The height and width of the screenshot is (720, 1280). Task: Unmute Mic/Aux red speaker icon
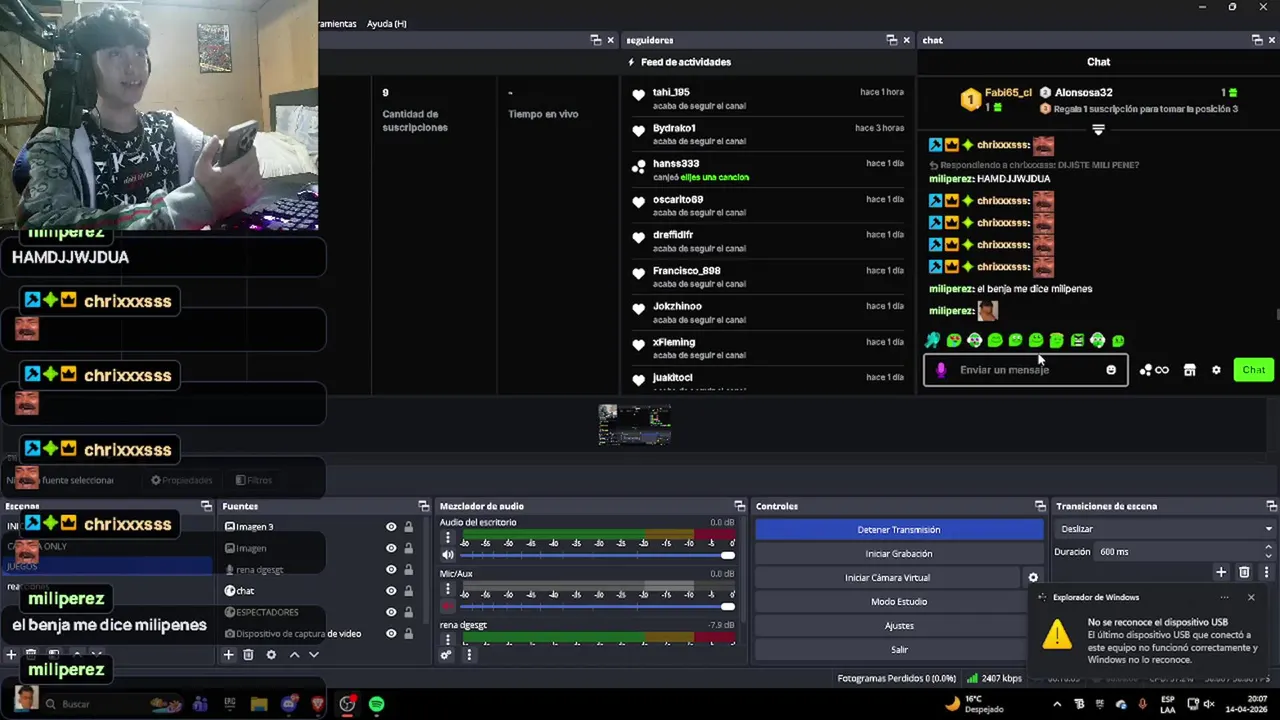point(448,606)
